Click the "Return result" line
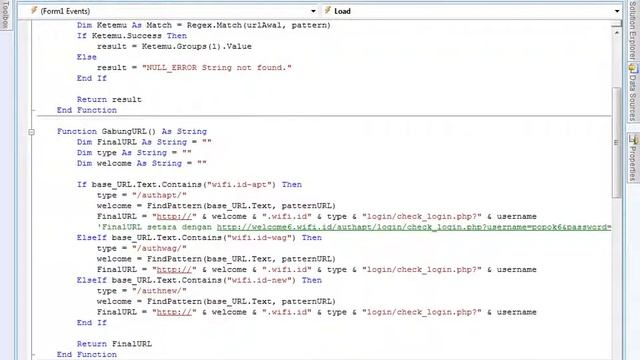Viewport: 640px width, 360px height. coord(109,100)
